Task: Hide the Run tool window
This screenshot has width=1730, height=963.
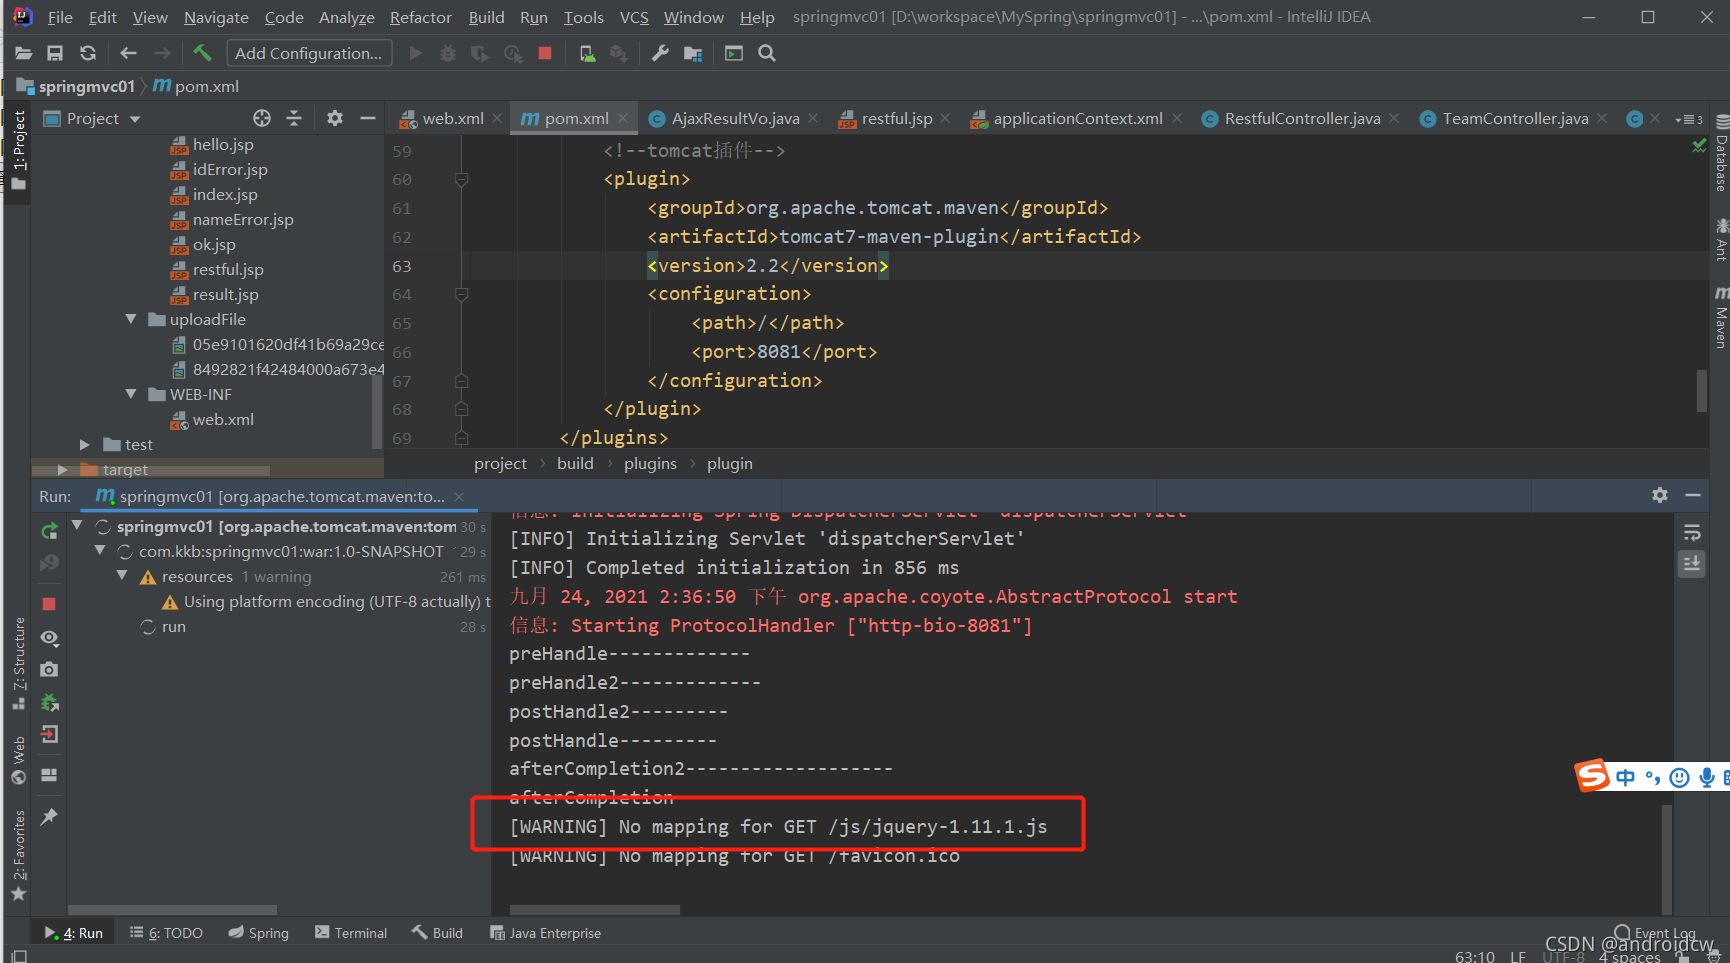Action: click(x=1693, y=495)
